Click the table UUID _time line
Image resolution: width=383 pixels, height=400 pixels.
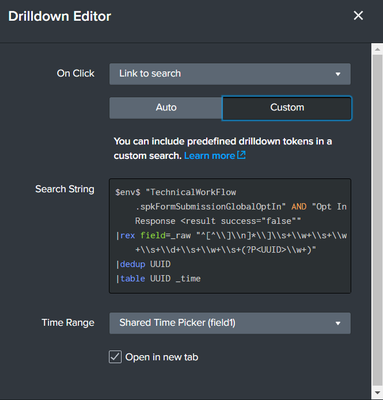point(158,279)
